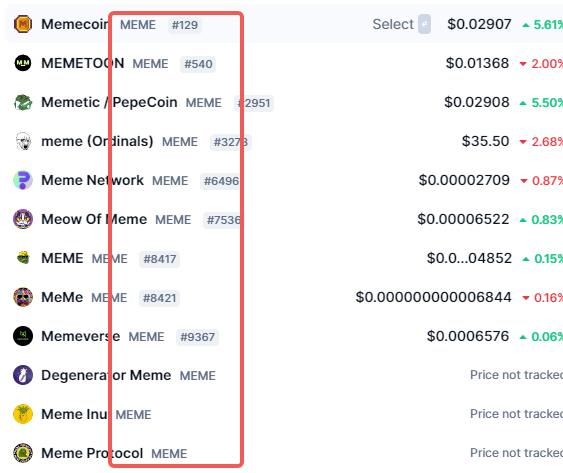This screenshot has height=473, width=563.
Task: Click the Meme Inu yellow icon
Action: pyautogui.click(x=23, y=414)
